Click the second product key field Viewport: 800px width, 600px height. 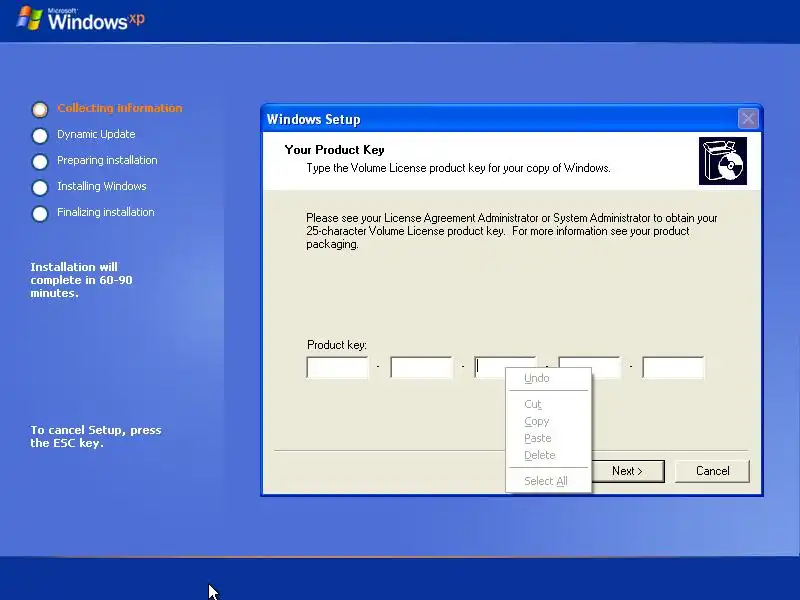tap(421, 367)
